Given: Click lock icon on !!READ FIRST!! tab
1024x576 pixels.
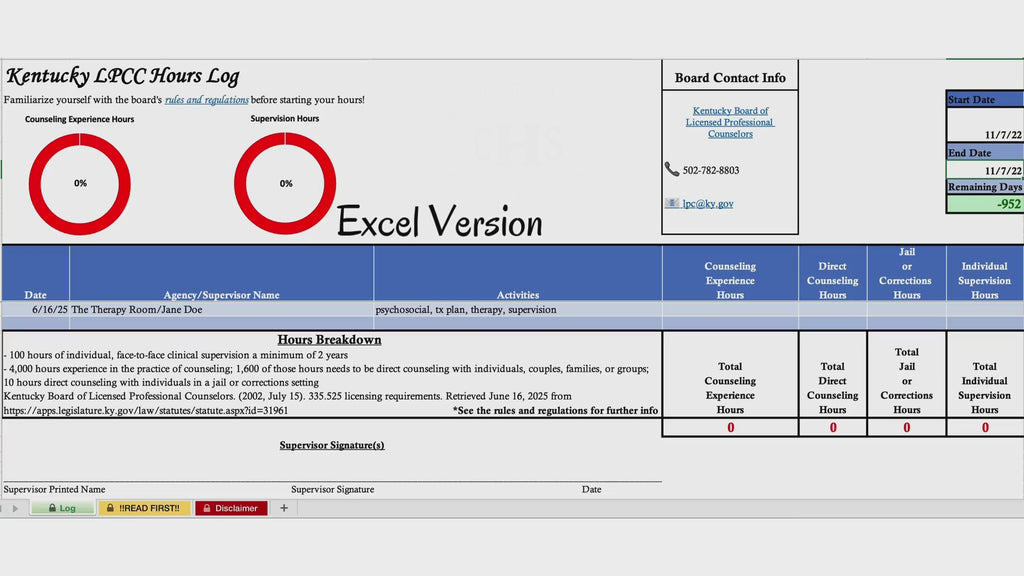Looking at the screenshot, I should tap(110, 508).
